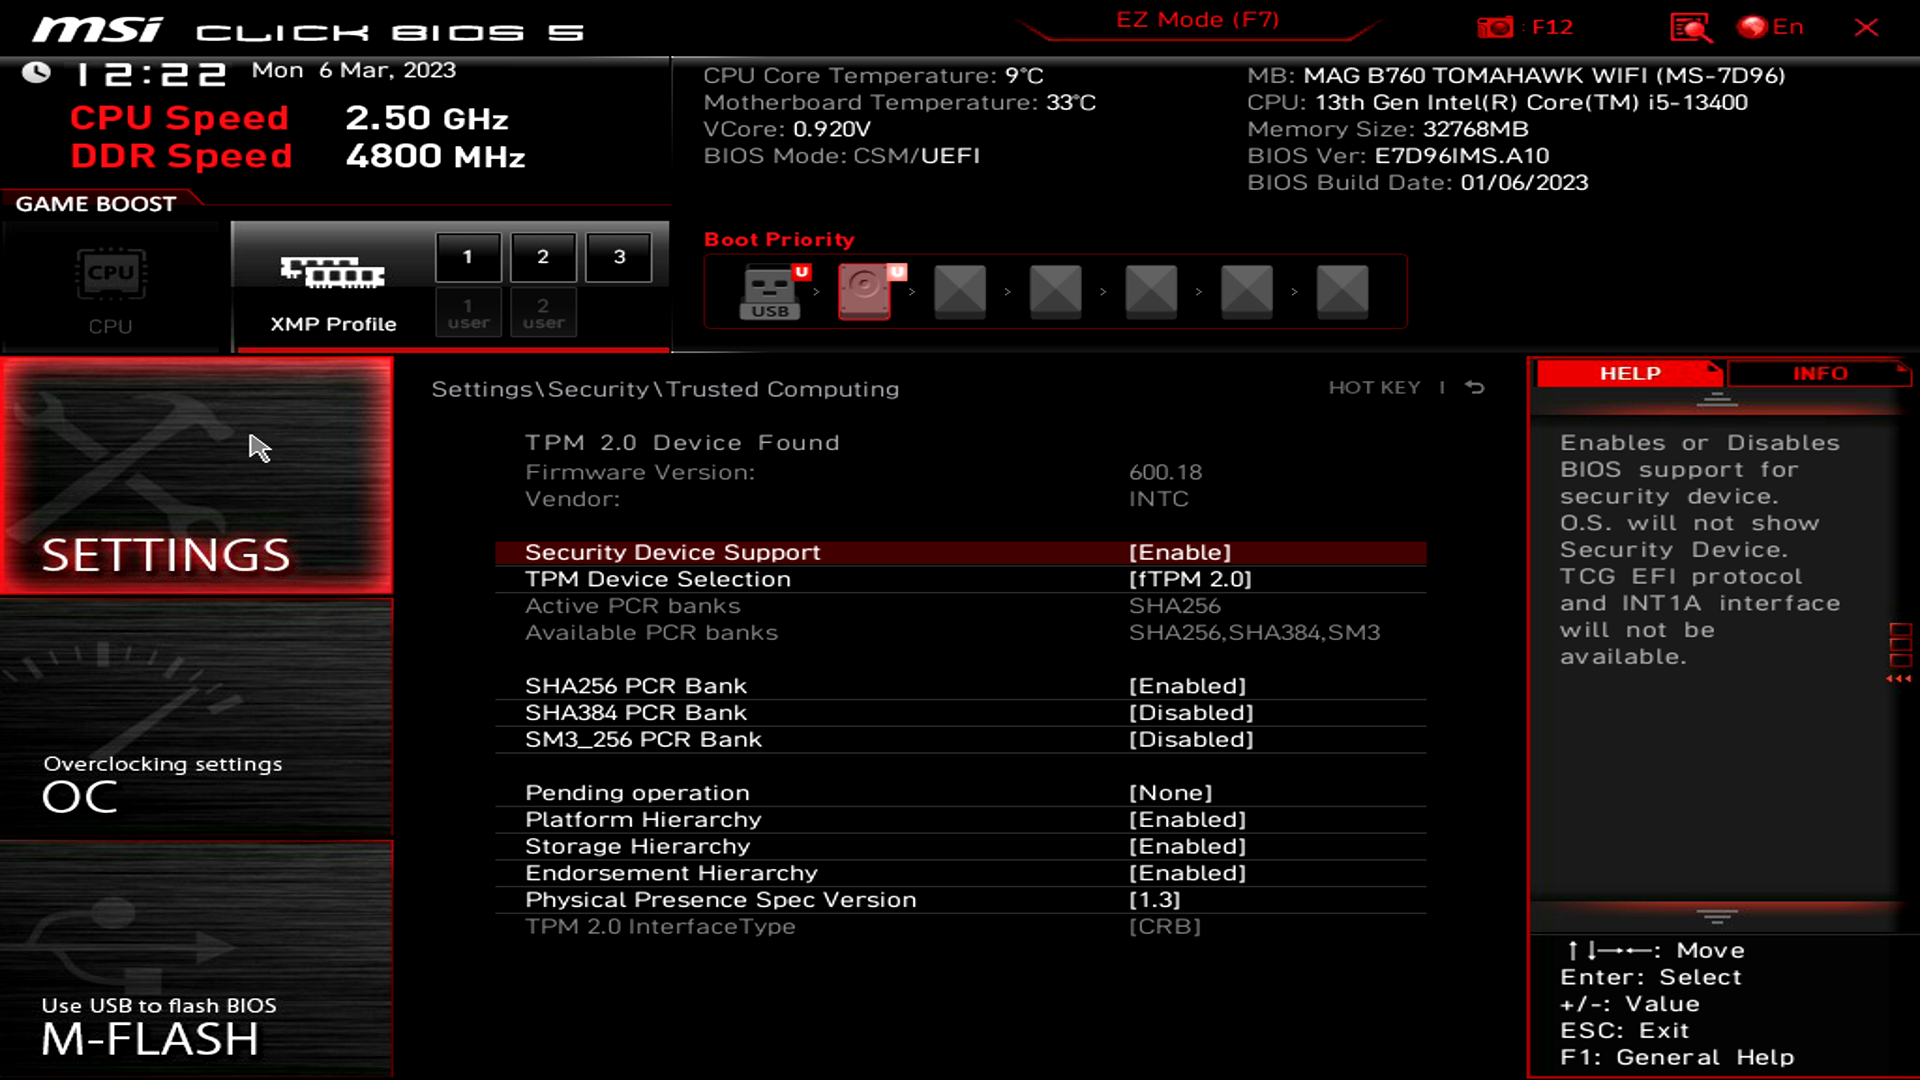
Task: Open M-FLASH USB BIOS flash section
Action: [x=196, y=960]
